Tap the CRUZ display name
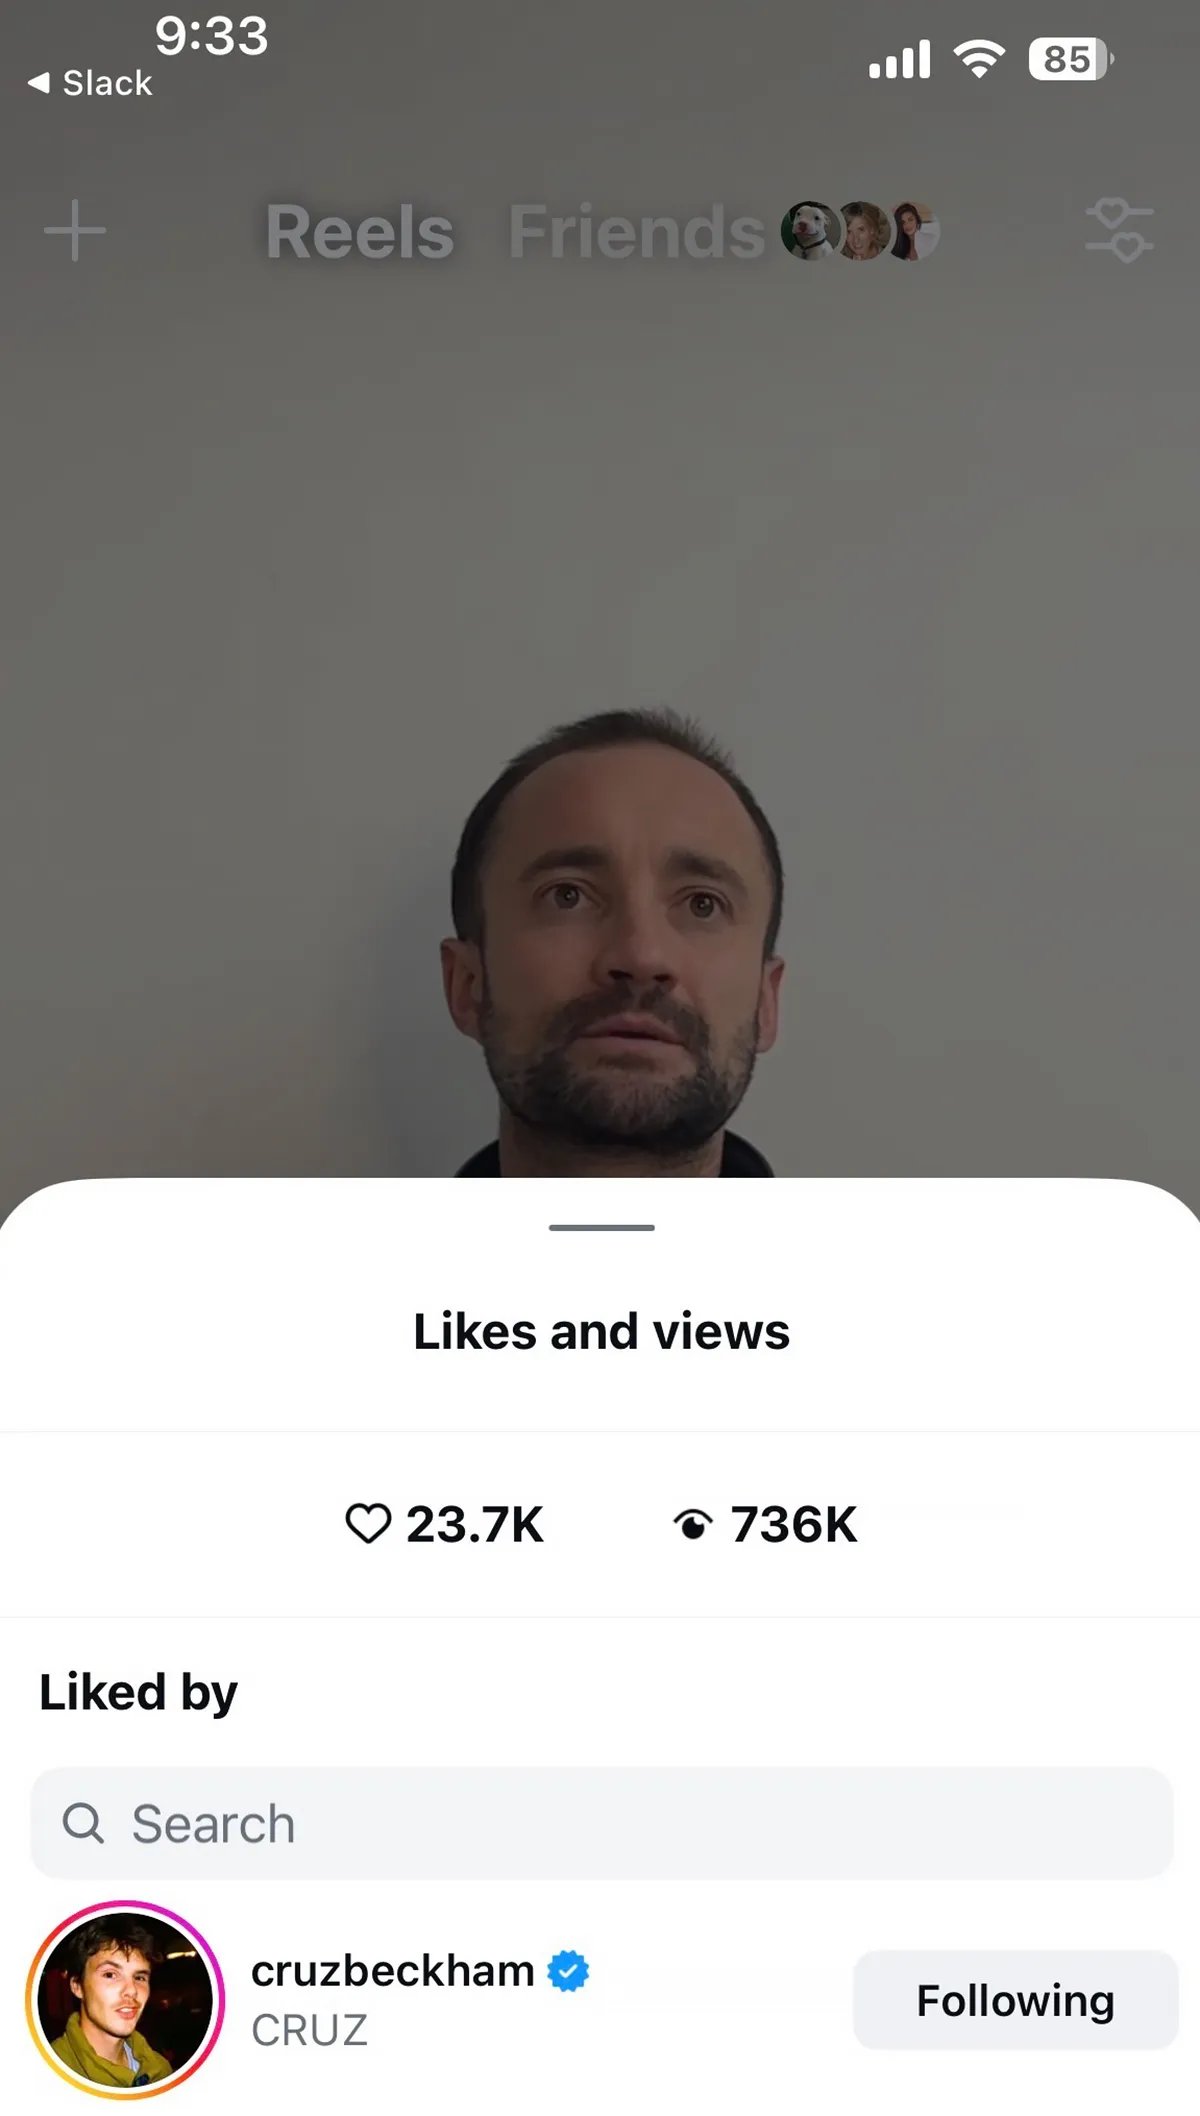 (309, 2030)
